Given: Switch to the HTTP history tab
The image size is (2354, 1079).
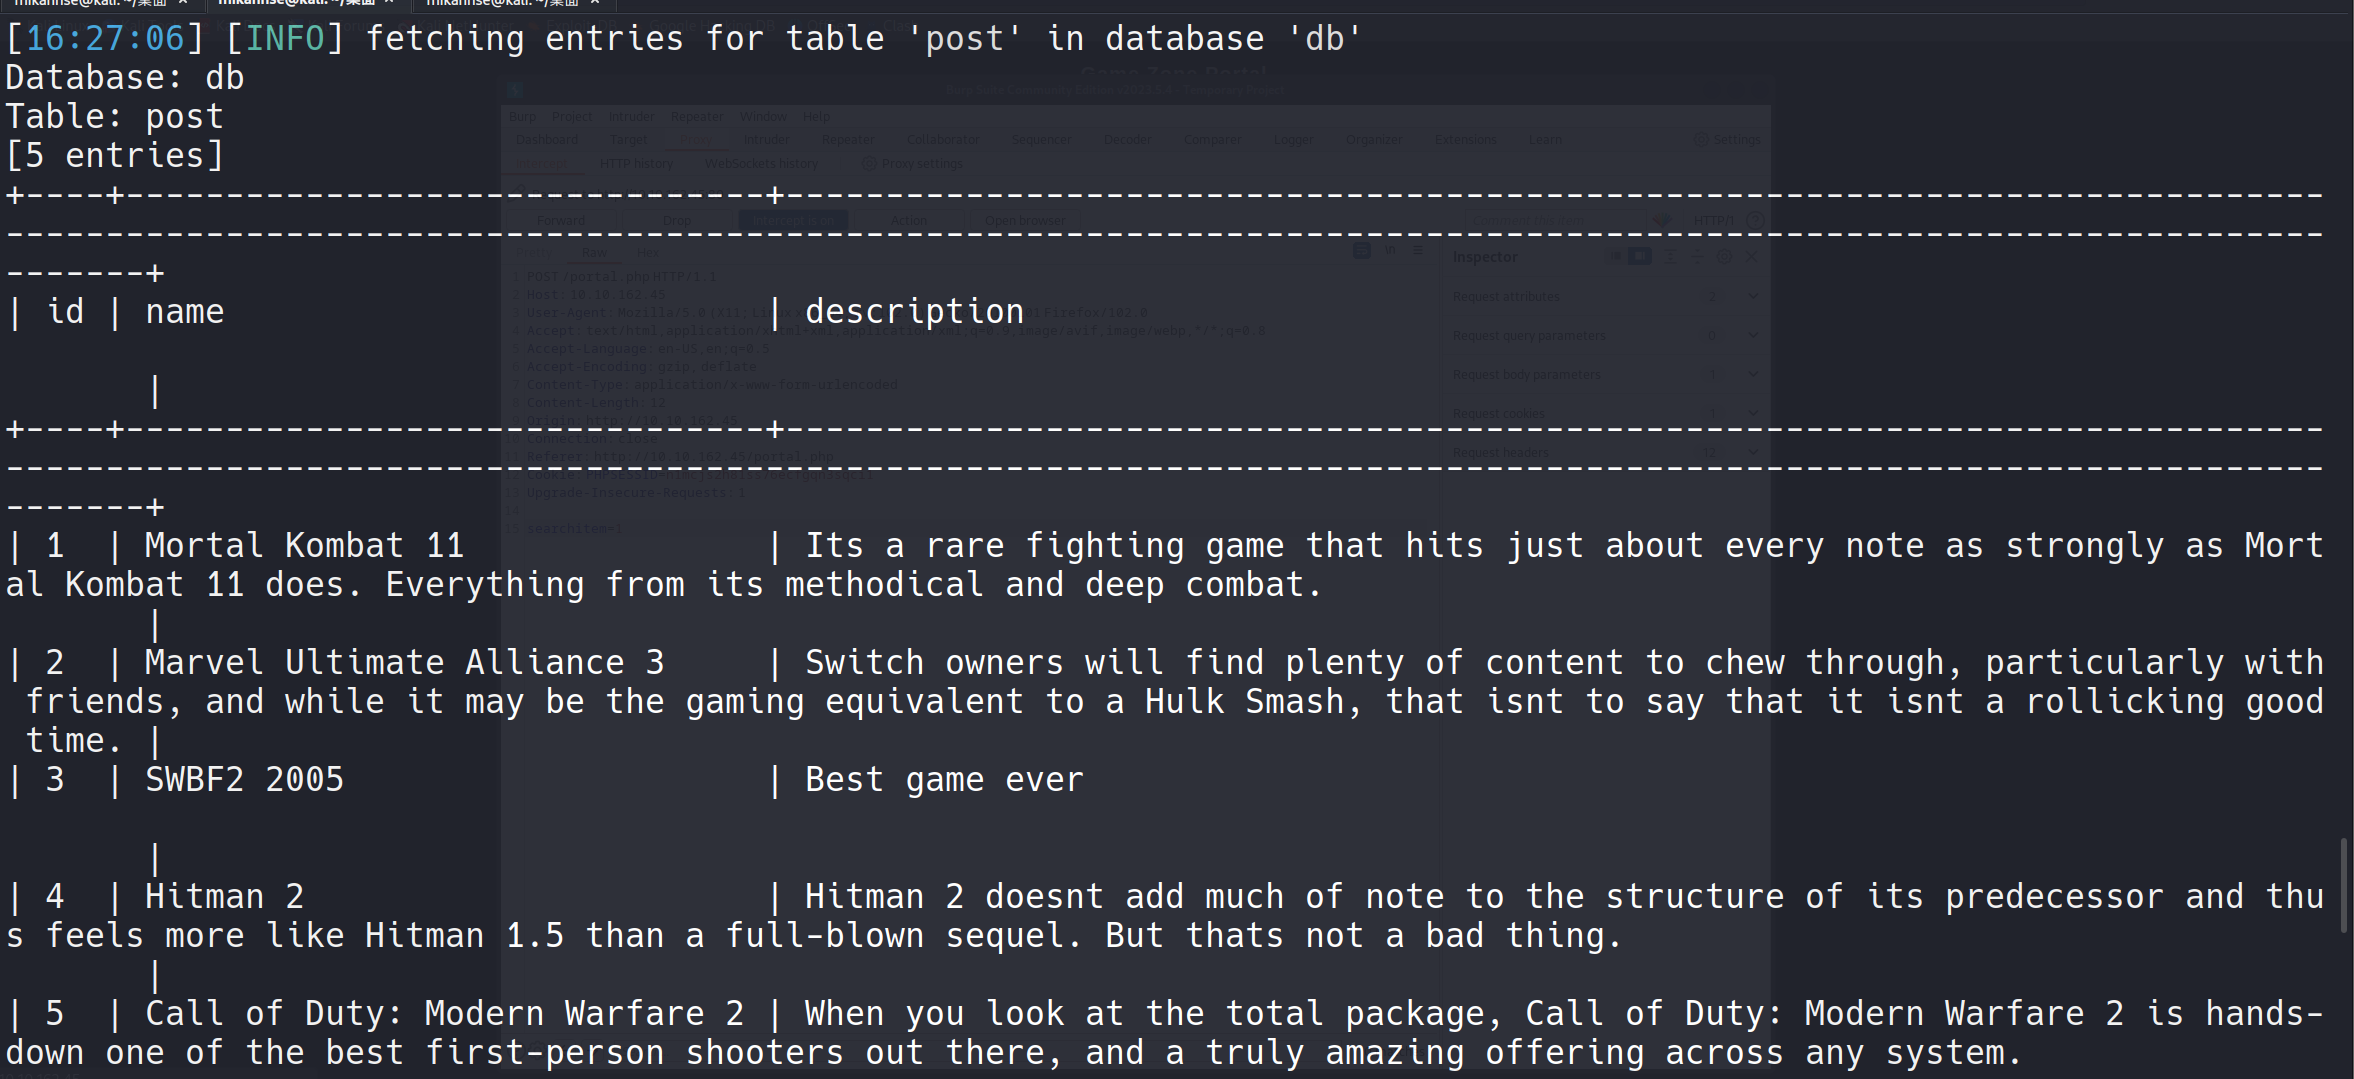Looking at the screenshot, I should pos(636,164).
